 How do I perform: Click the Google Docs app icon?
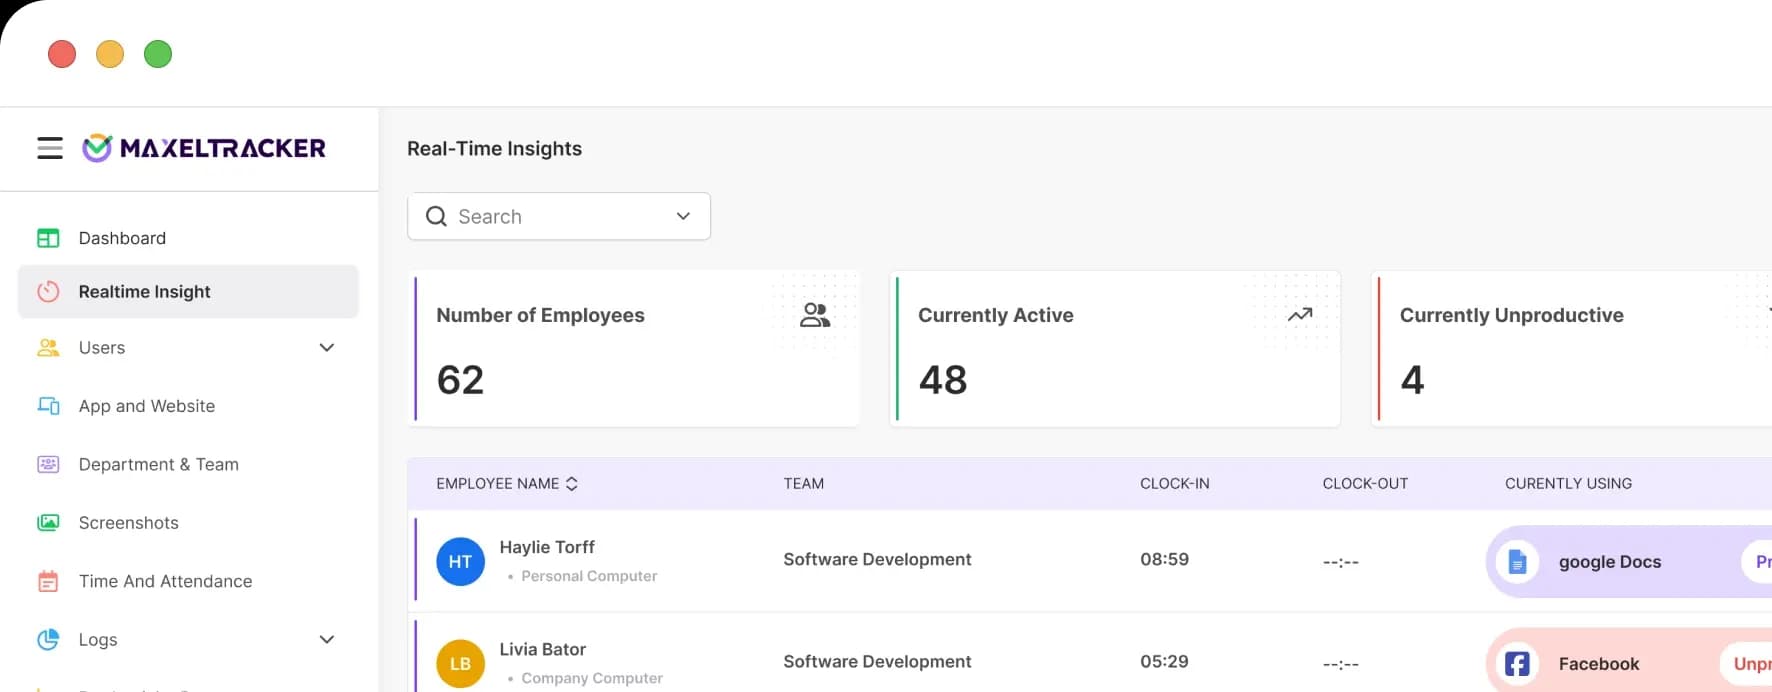[1517, 562]
